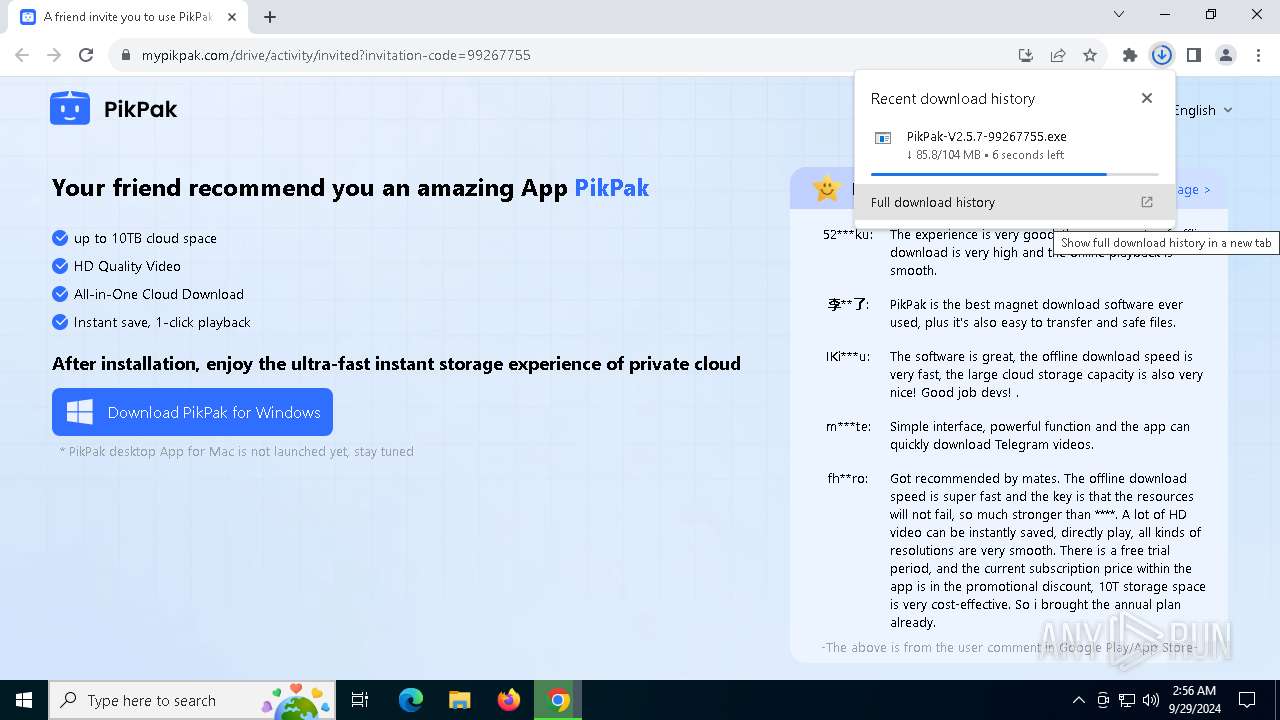Viewport: 1280px width, 720px height.
Task: Select the current PikPak invite tab
Action: tap(129, 17)
